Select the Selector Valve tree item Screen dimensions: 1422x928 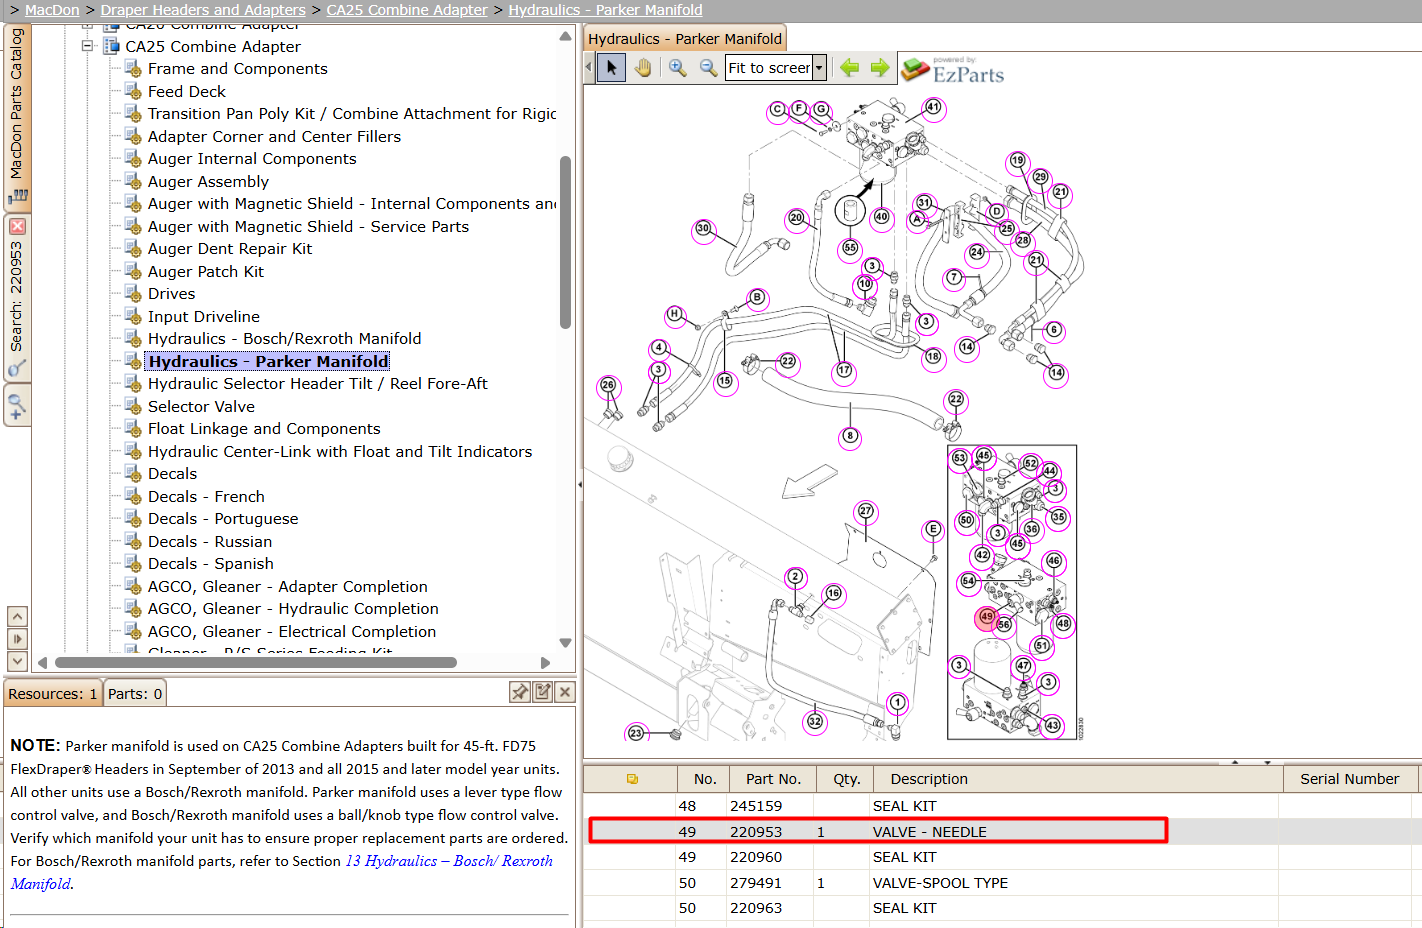point(201,406)
